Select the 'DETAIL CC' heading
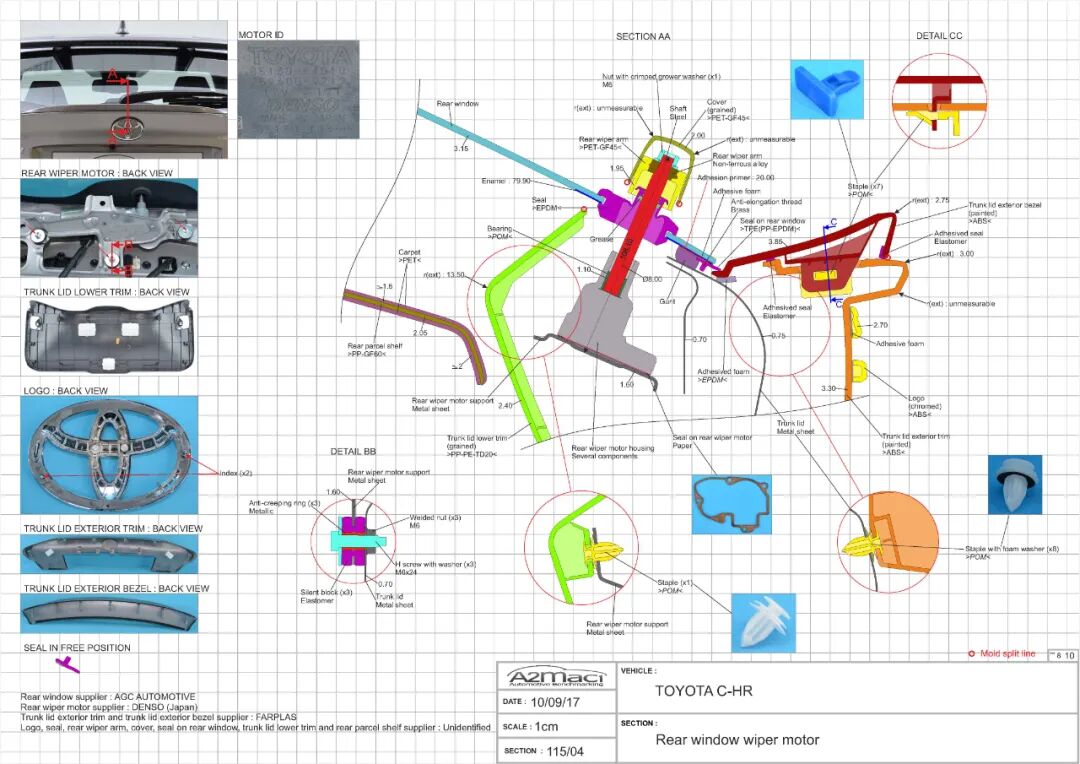Screen dimensions: 1080x764 pos(939,36)
